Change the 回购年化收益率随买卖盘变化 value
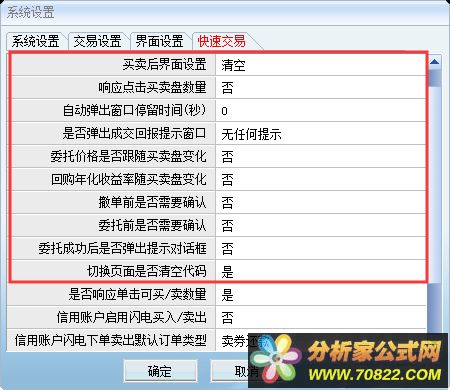This screenshot has width=450, height=390. [321, 180]
